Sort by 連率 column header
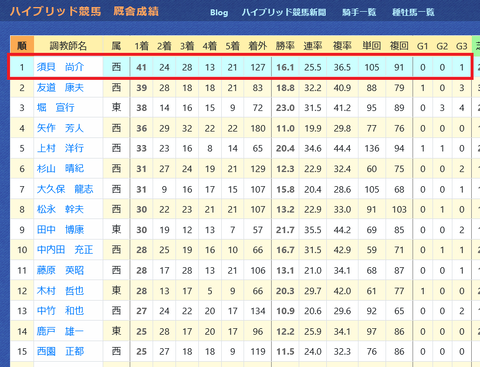 pos(313,45)
